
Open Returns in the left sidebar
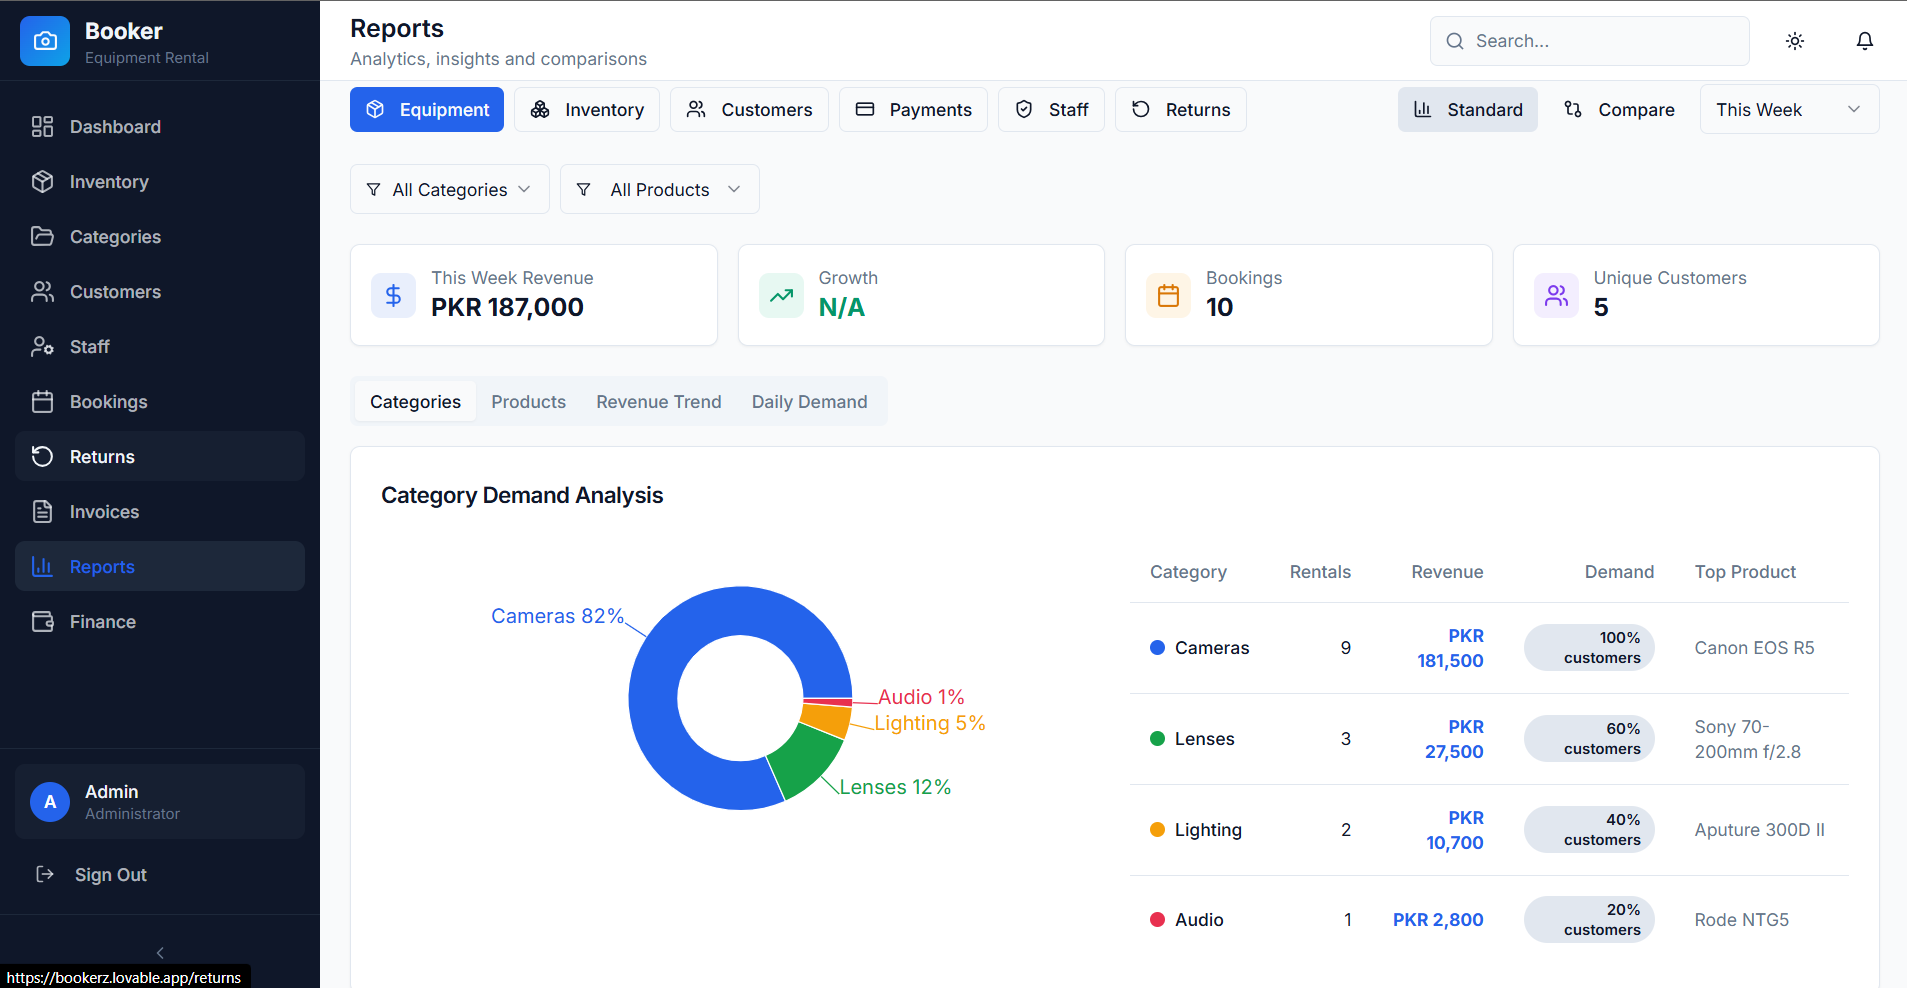point(160,457)
